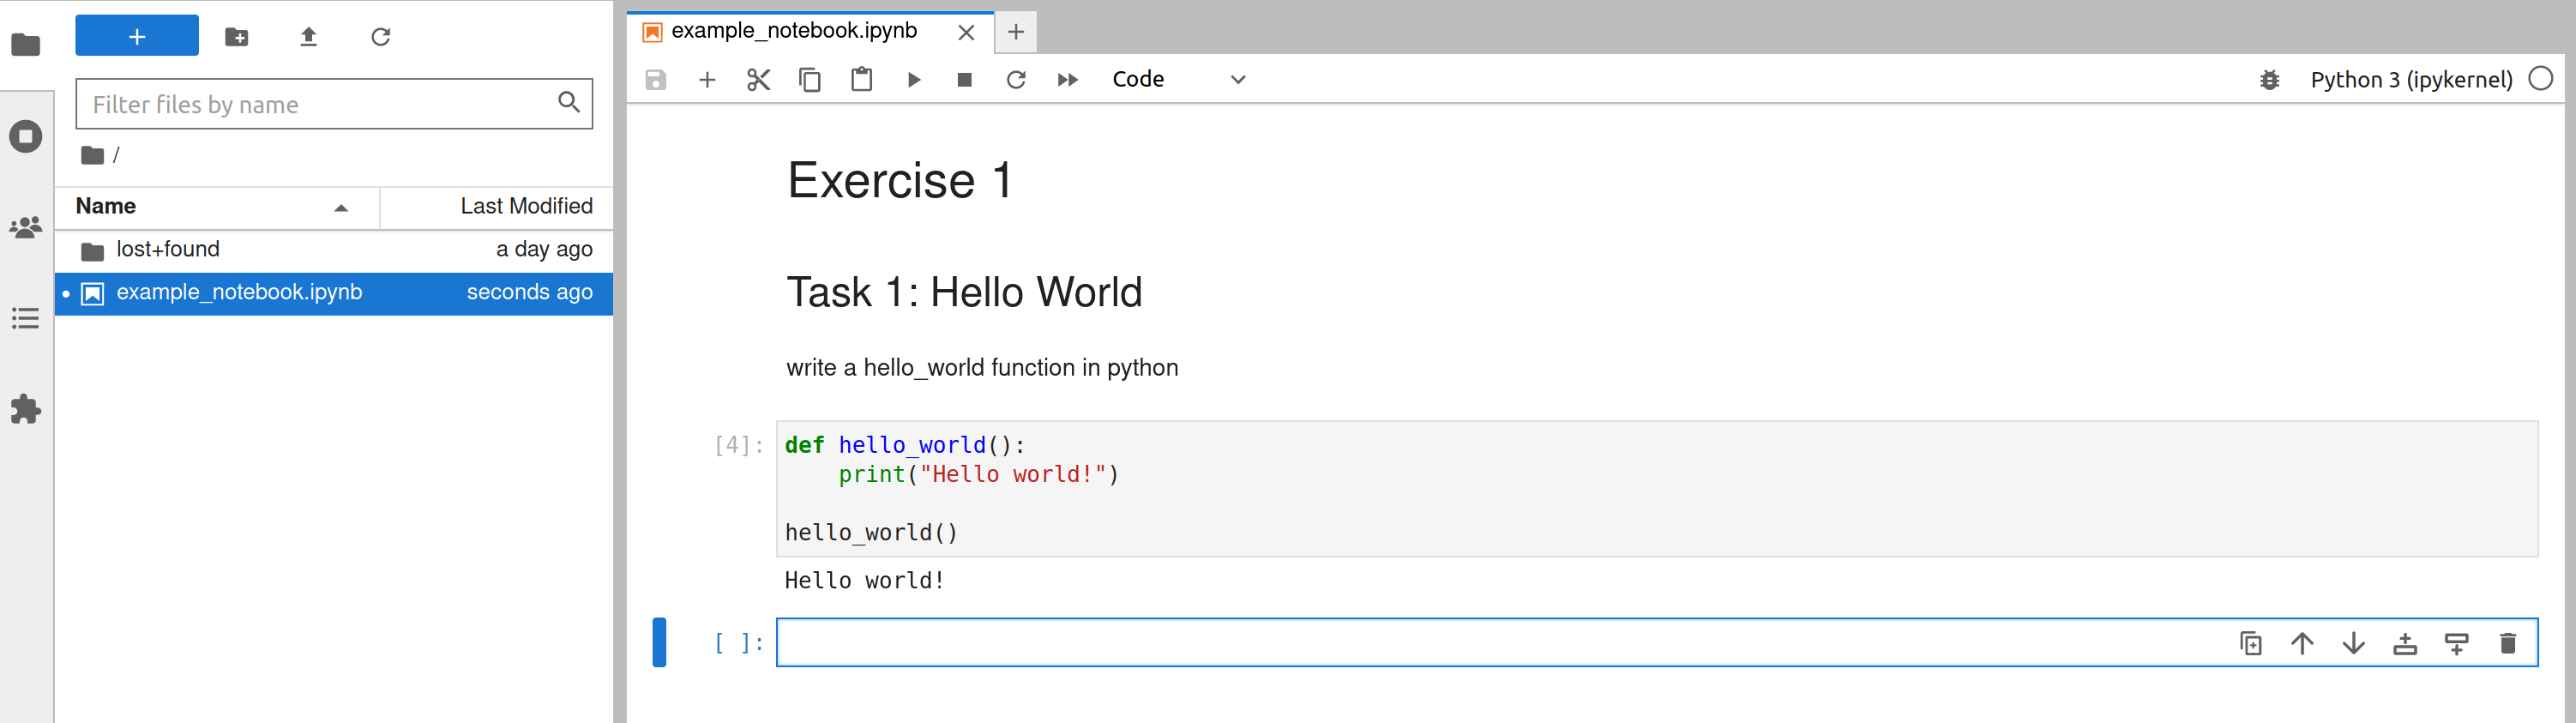This screenshot has width=2576, height=723.
Task: Open the Extension Manager puzzle icon
Action: click(x=26, y=409)
